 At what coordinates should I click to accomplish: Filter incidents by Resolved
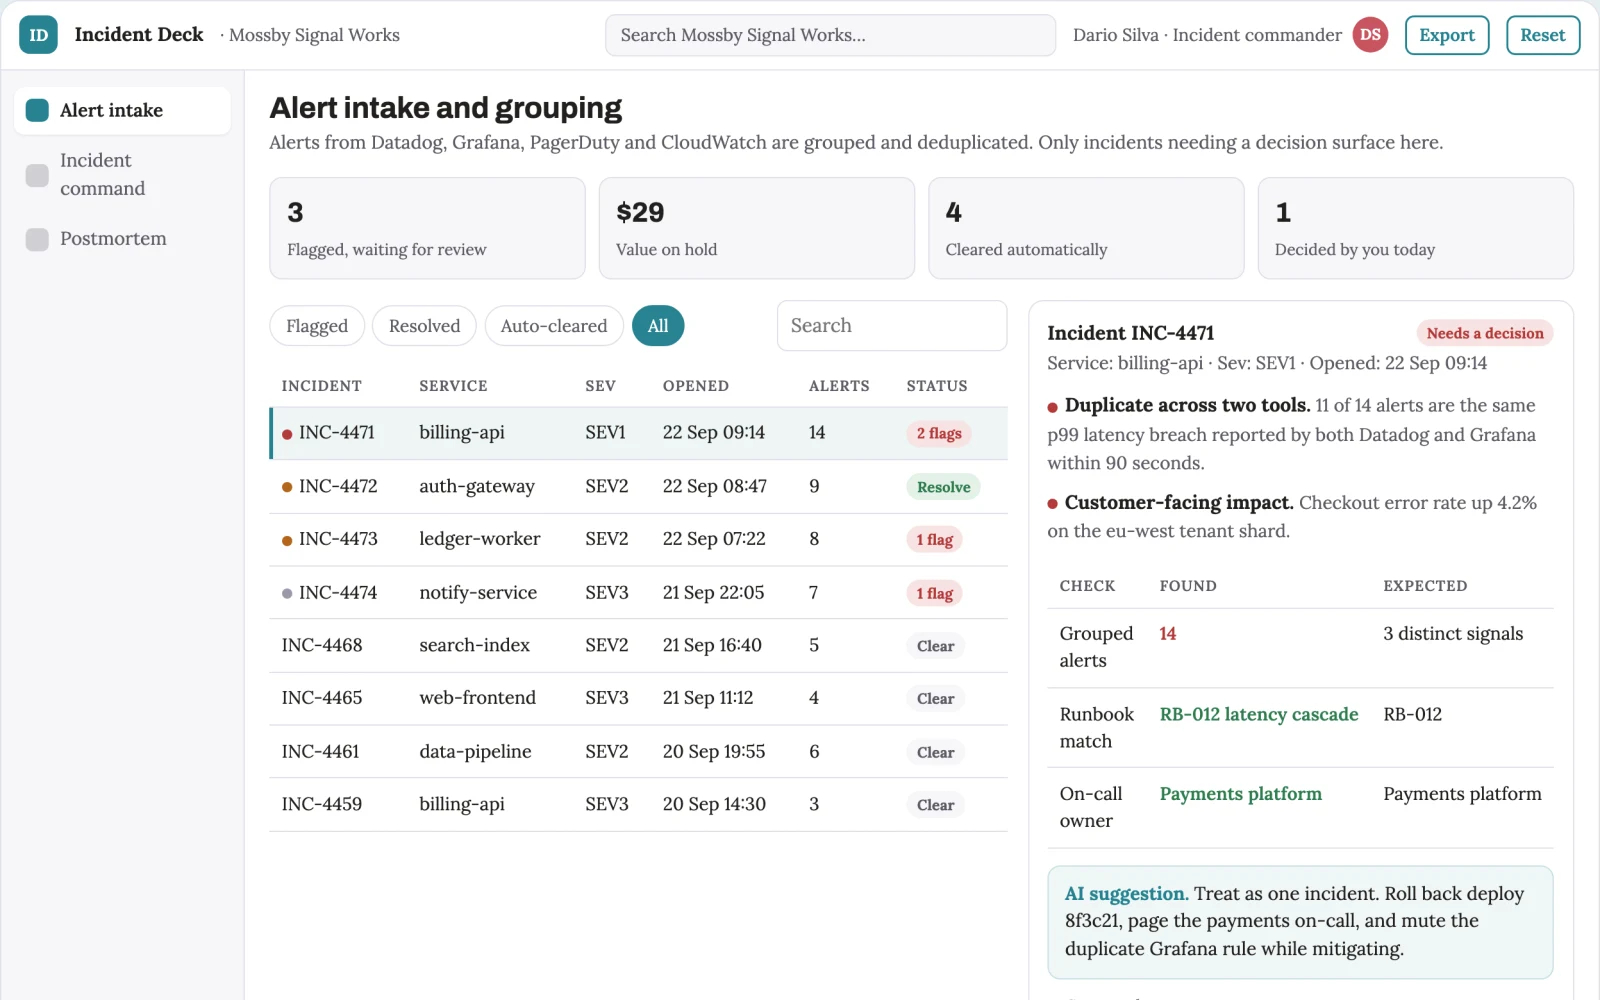(424, 326)
